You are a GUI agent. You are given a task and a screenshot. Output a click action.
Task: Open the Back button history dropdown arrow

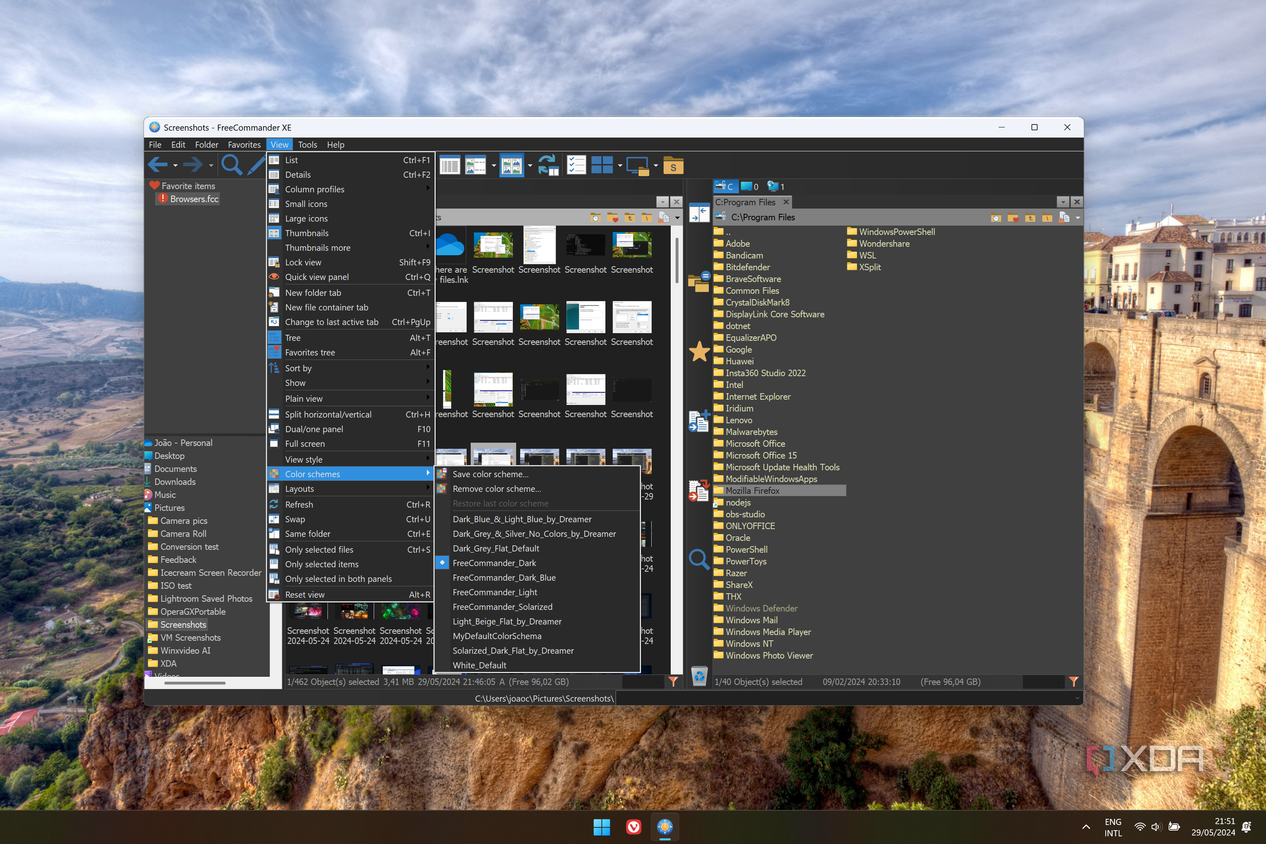pos(175,166)
